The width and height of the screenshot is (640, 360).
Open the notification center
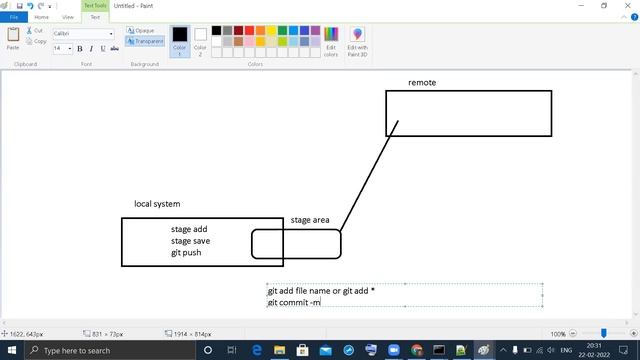pos(623,350)
